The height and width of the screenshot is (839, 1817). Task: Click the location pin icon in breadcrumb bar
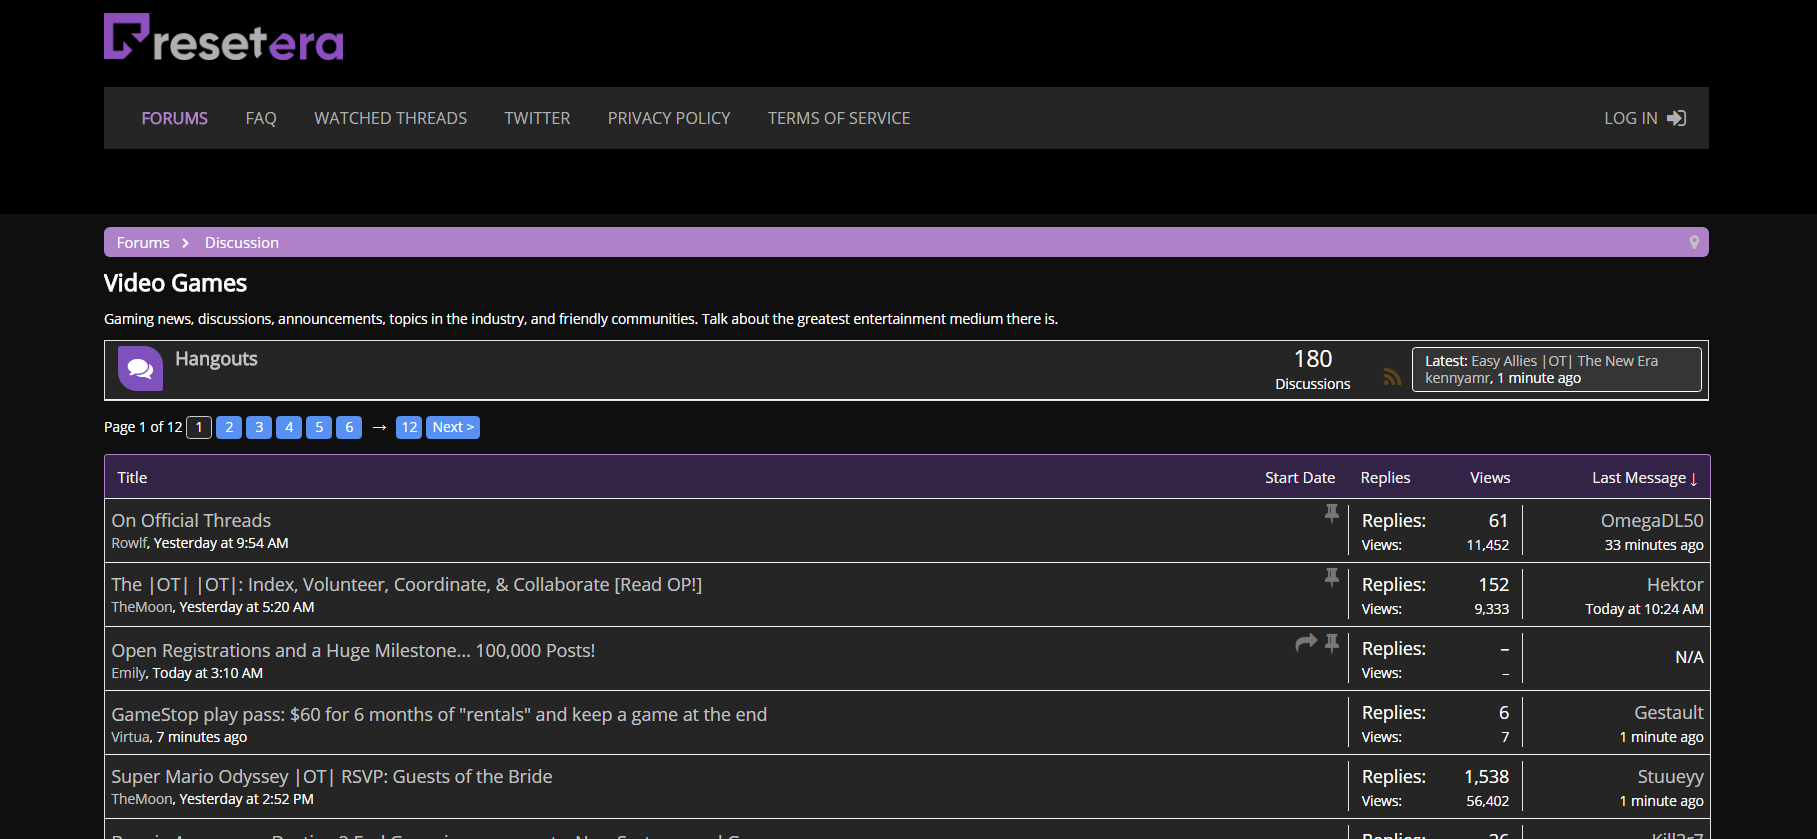[x=1694, y=242]
